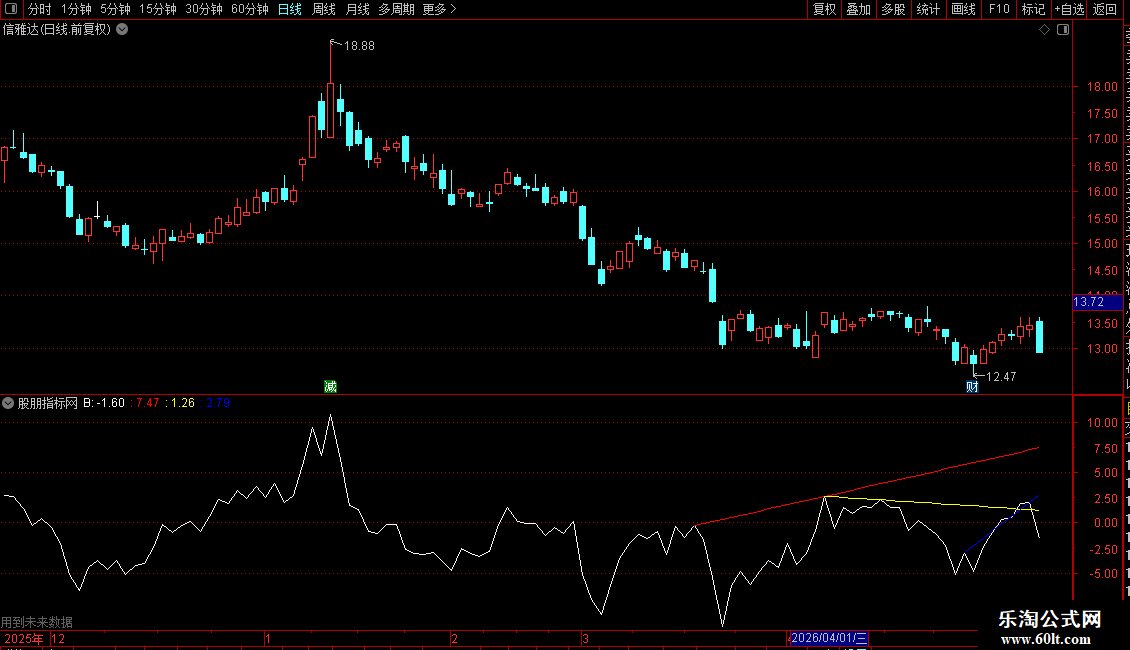Switch to 周线 weekly chart
The image size is (1130, 650).
pyautogui.click(x=324, y=9)
